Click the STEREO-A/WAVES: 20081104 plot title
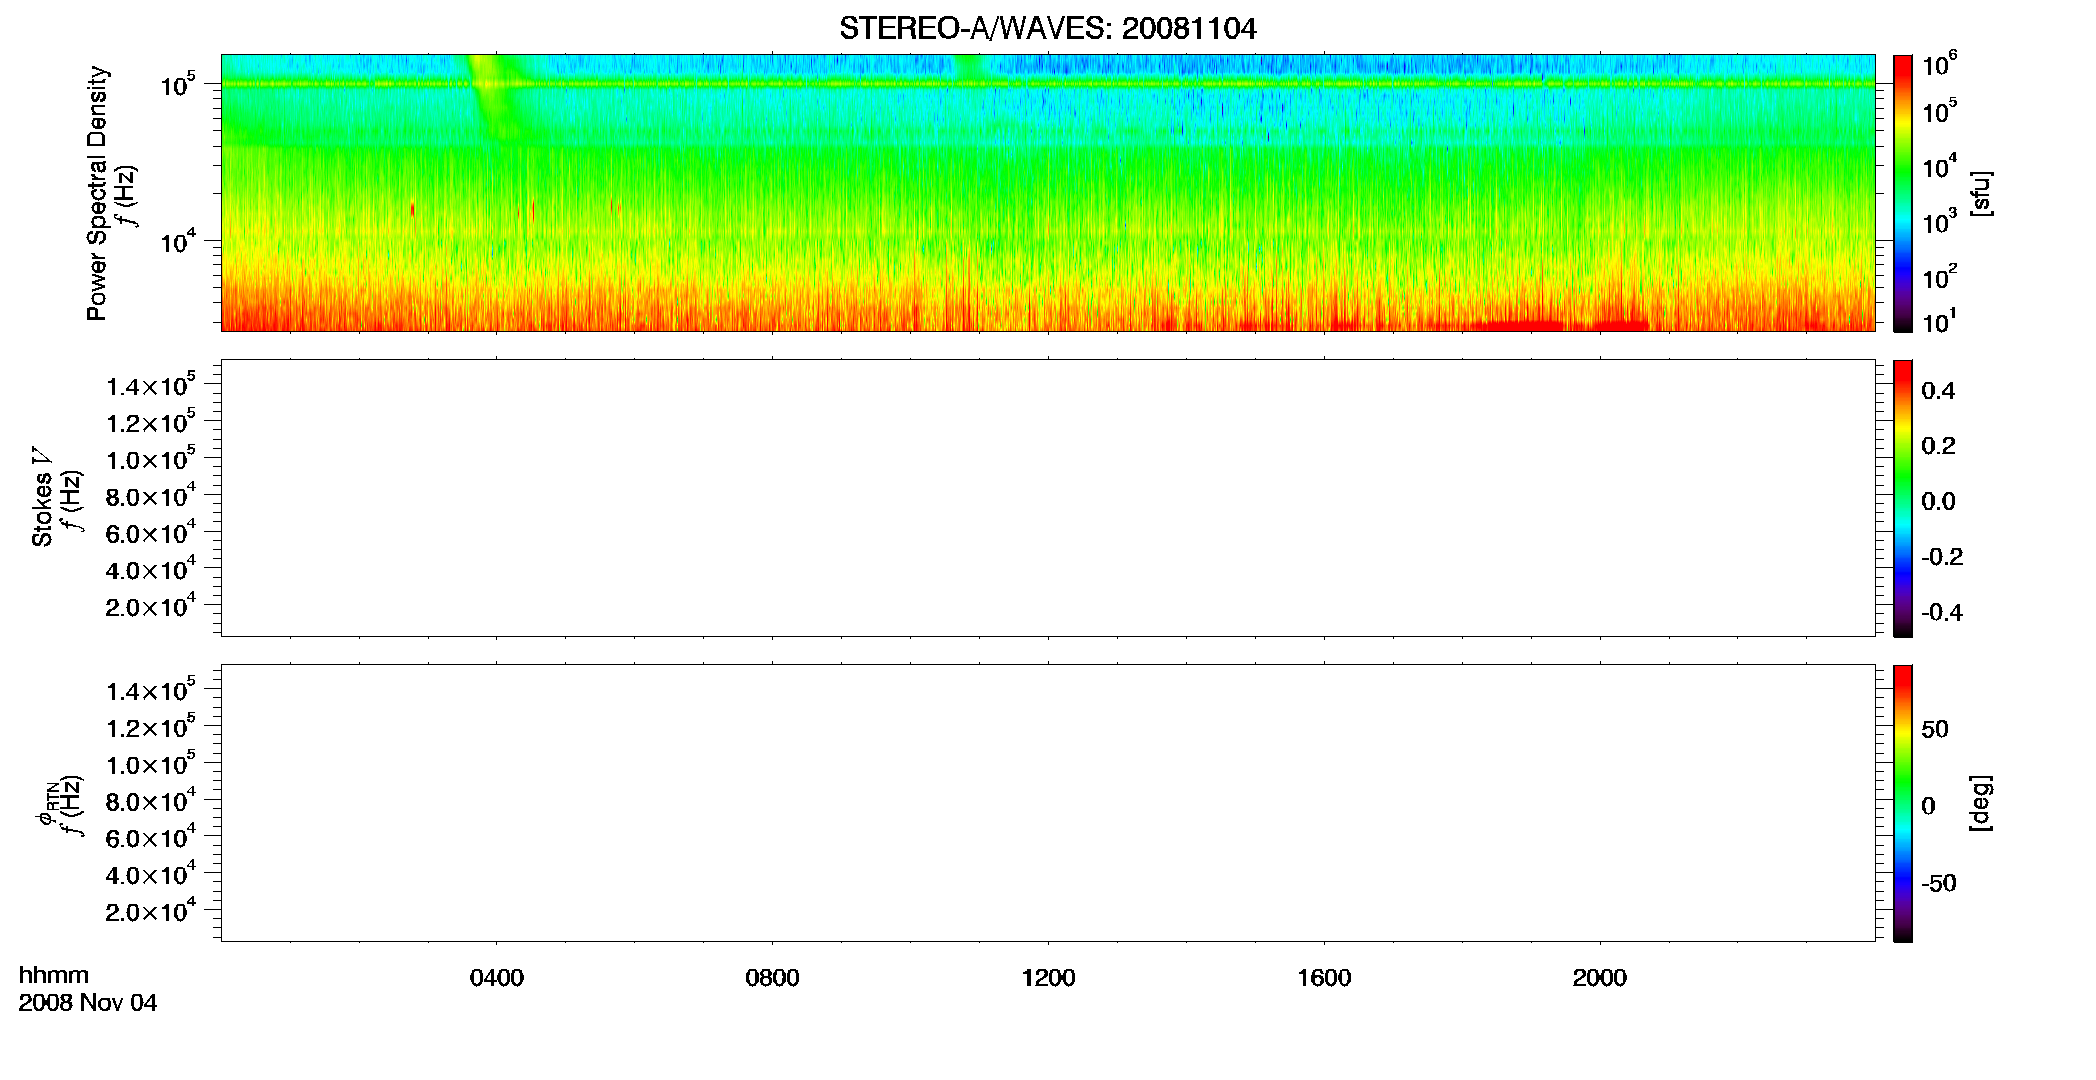Viewport: 2096px width, 1080px height. 1048,29
